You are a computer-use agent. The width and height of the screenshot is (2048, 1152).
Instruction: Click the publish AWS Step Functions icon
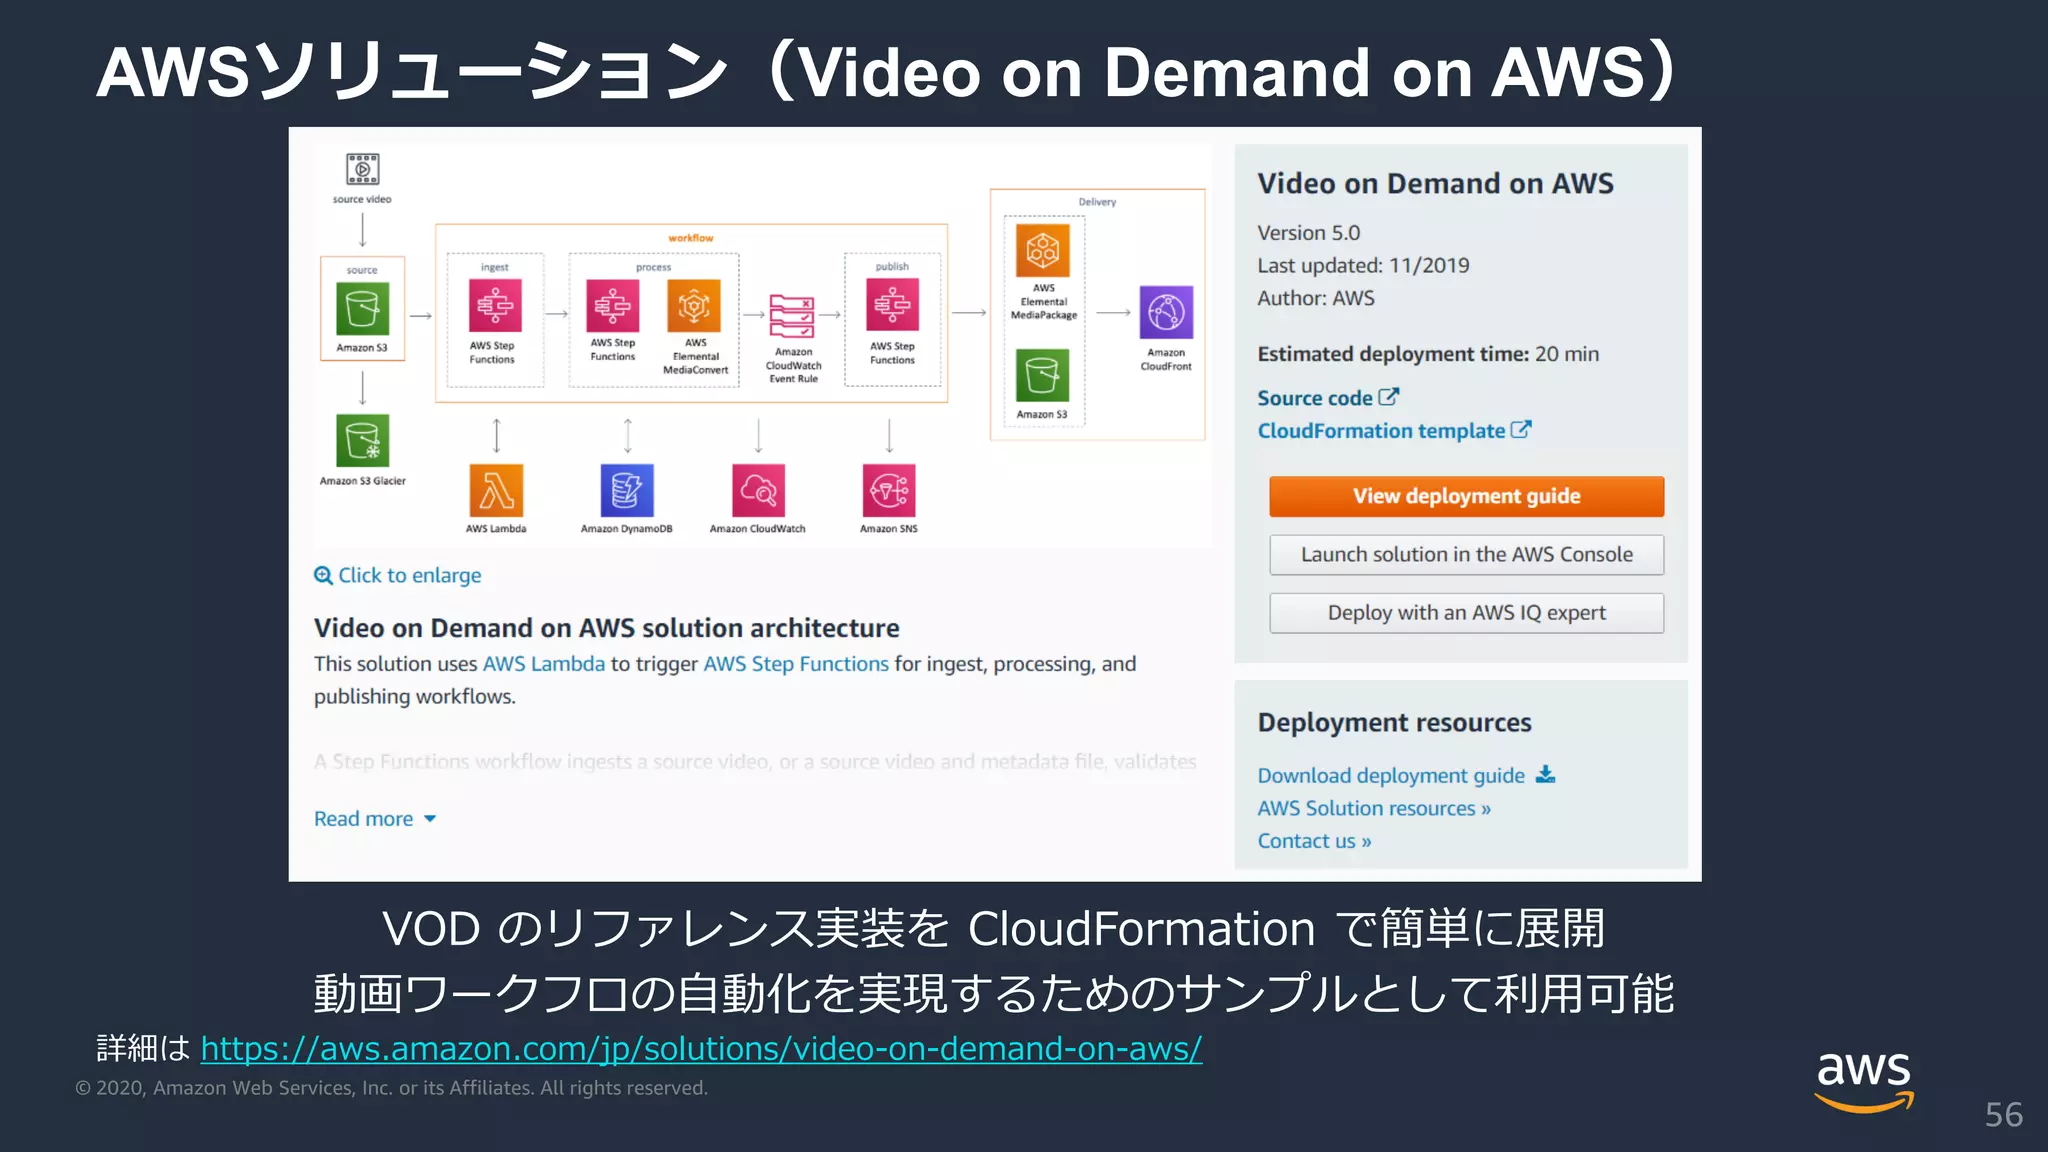click(x=892, y=306)
